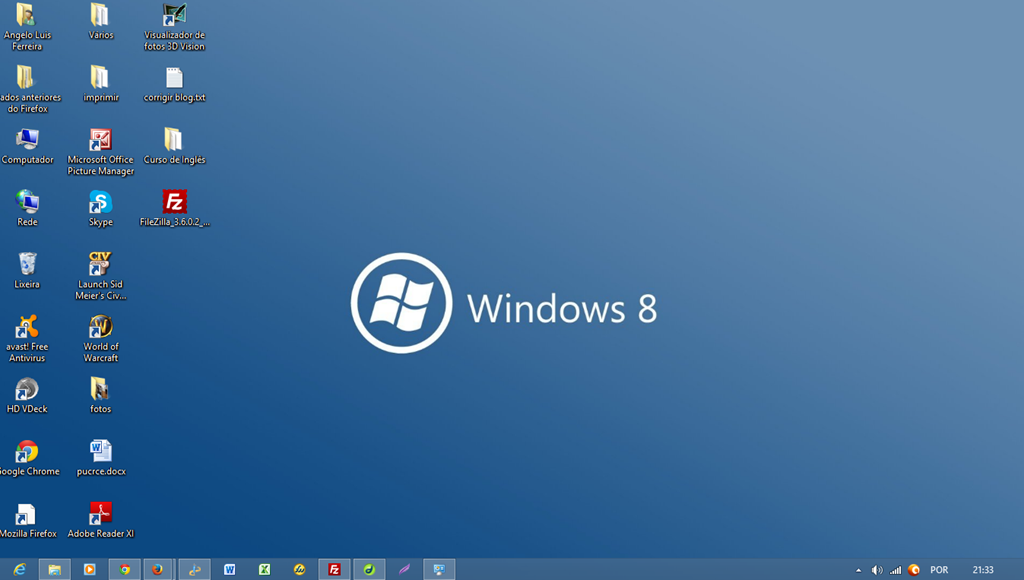Launch Visualizador de fotos 3D Vision shortcut
This screenshot has width=1024, height=580.
click(174, 26)
